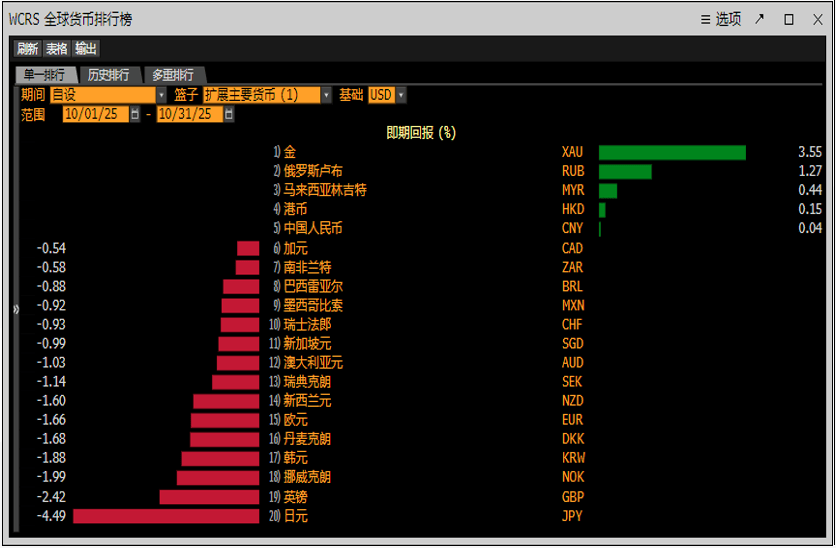Select the 瑞典克朗 row
This screenshot has height=548, width=836.
click(x=421, y=382)
